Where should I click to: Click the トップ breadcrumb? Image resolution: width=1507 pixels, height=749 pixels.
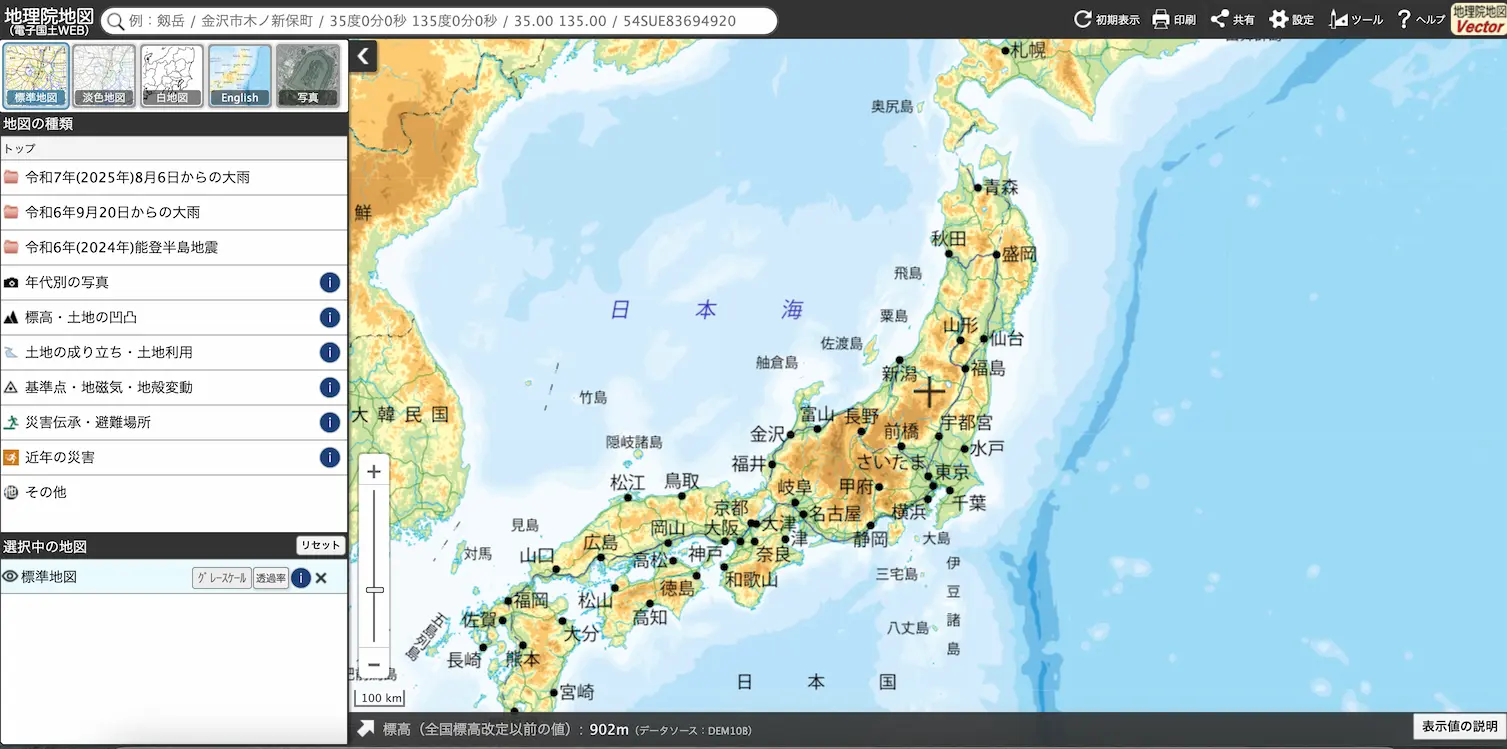coord(19,148)
